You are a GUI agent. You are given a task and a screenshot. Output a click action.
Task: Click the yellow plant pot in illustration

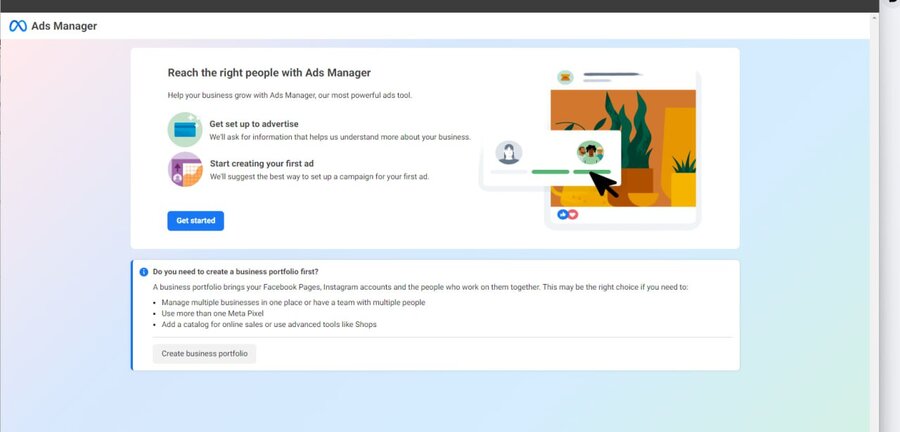coord(683,185)
